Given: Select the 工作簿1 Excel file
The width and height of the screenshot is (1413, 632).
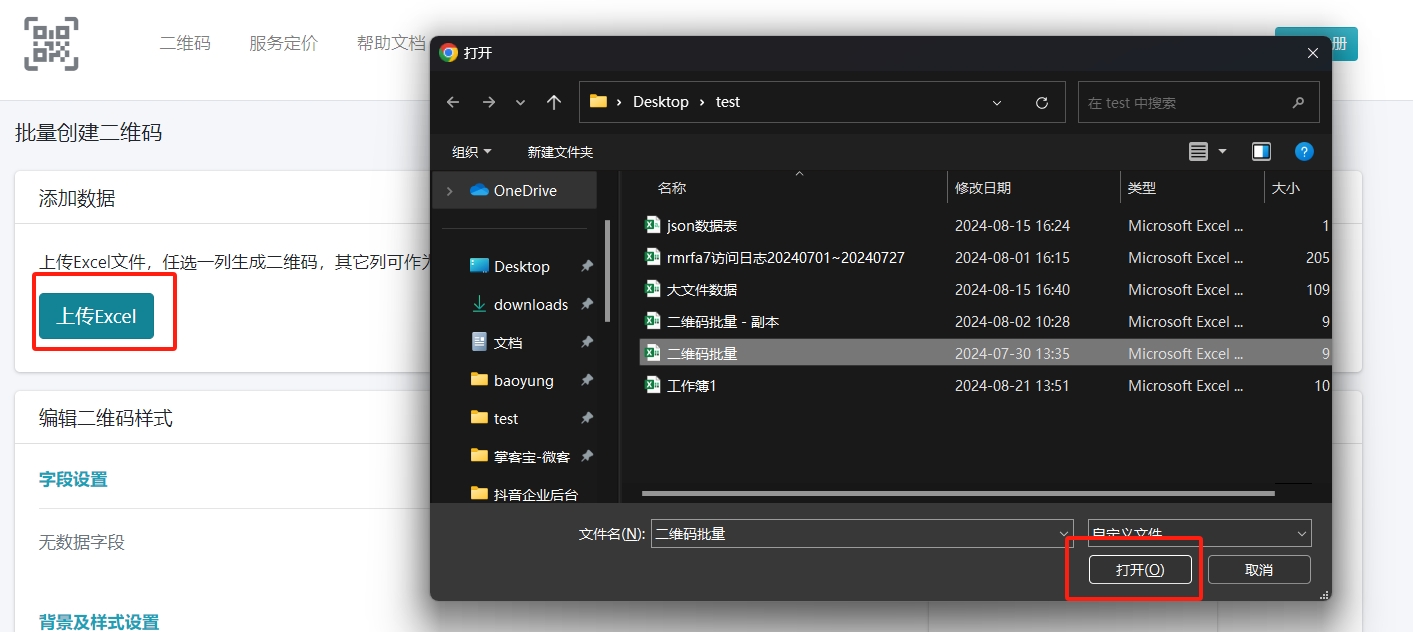Looking at the screenshot, I should [x=691, y=386].
